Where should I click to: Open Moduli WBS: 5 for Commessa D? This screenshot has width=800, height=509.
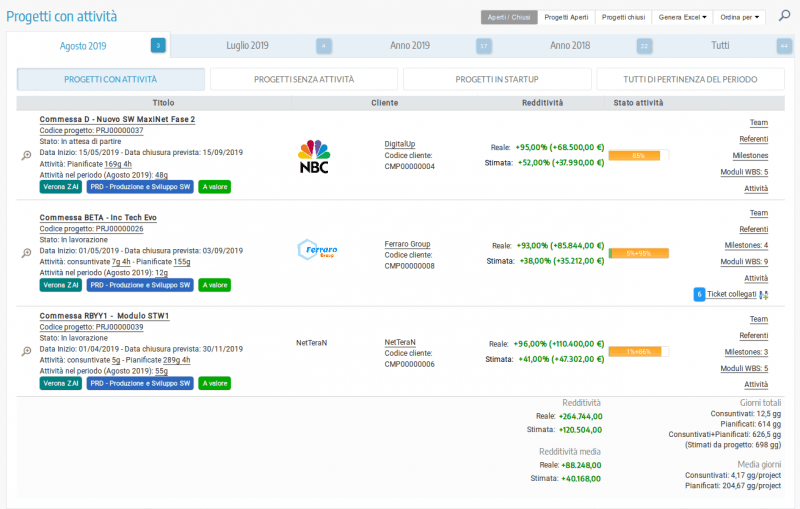[744, 172]
